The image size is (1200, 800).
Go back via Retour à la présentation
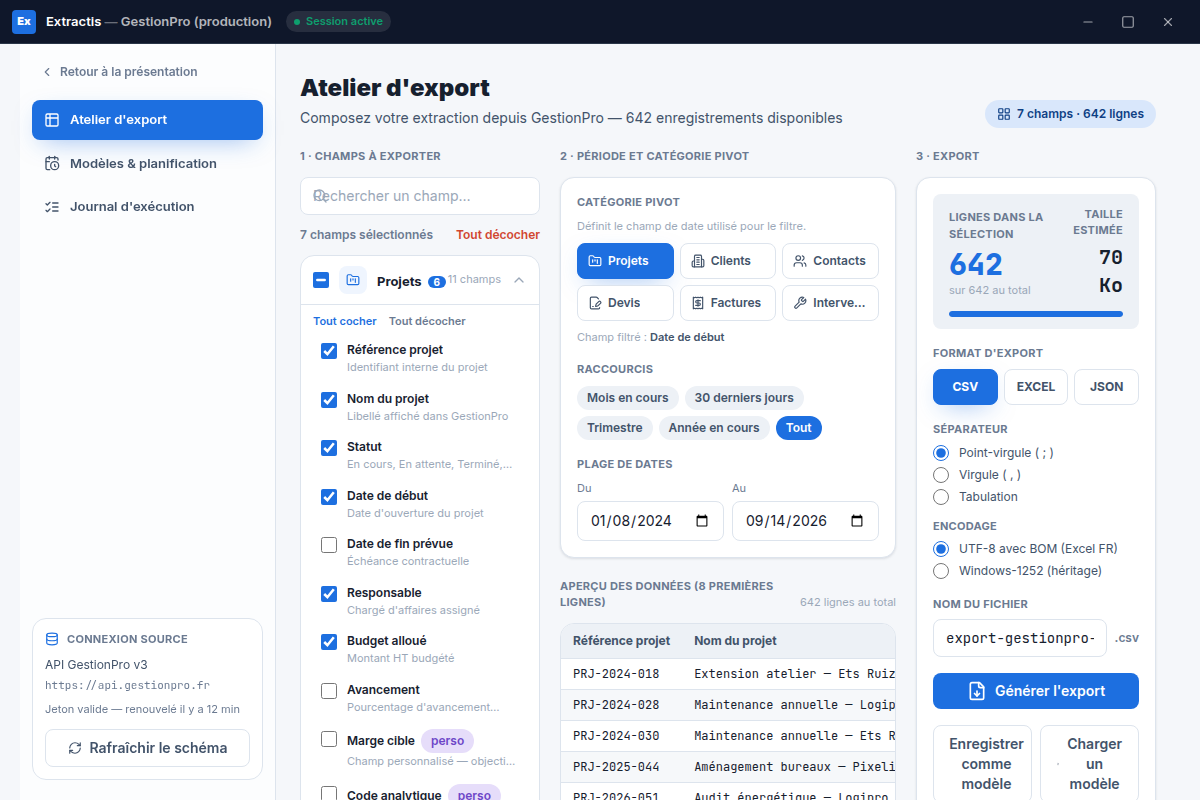(119, 72)
